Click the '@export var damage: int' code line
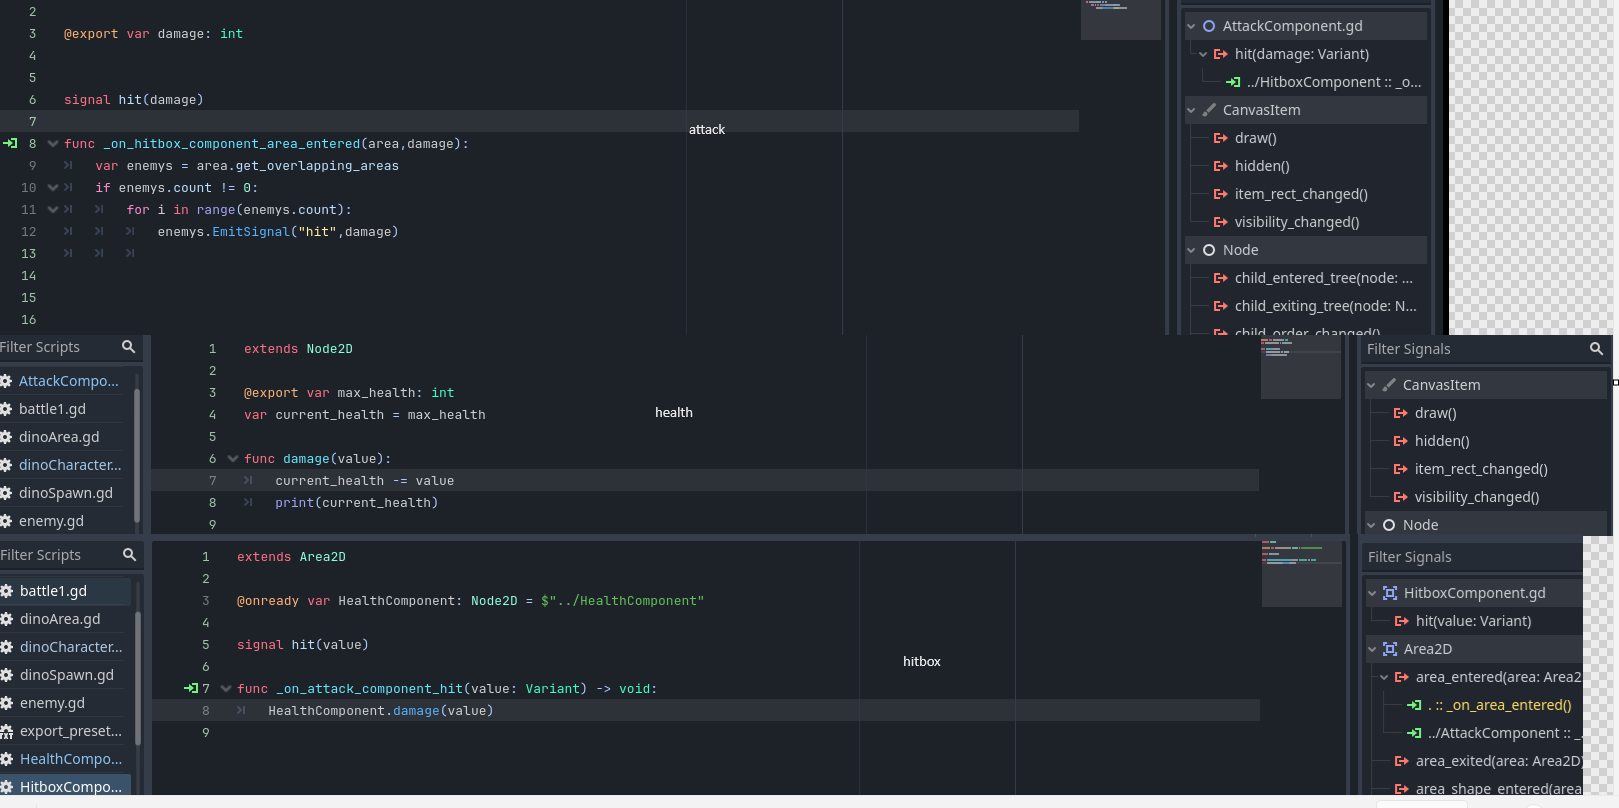This screenshot has height=808, width=1619. (x=154, y=33)
